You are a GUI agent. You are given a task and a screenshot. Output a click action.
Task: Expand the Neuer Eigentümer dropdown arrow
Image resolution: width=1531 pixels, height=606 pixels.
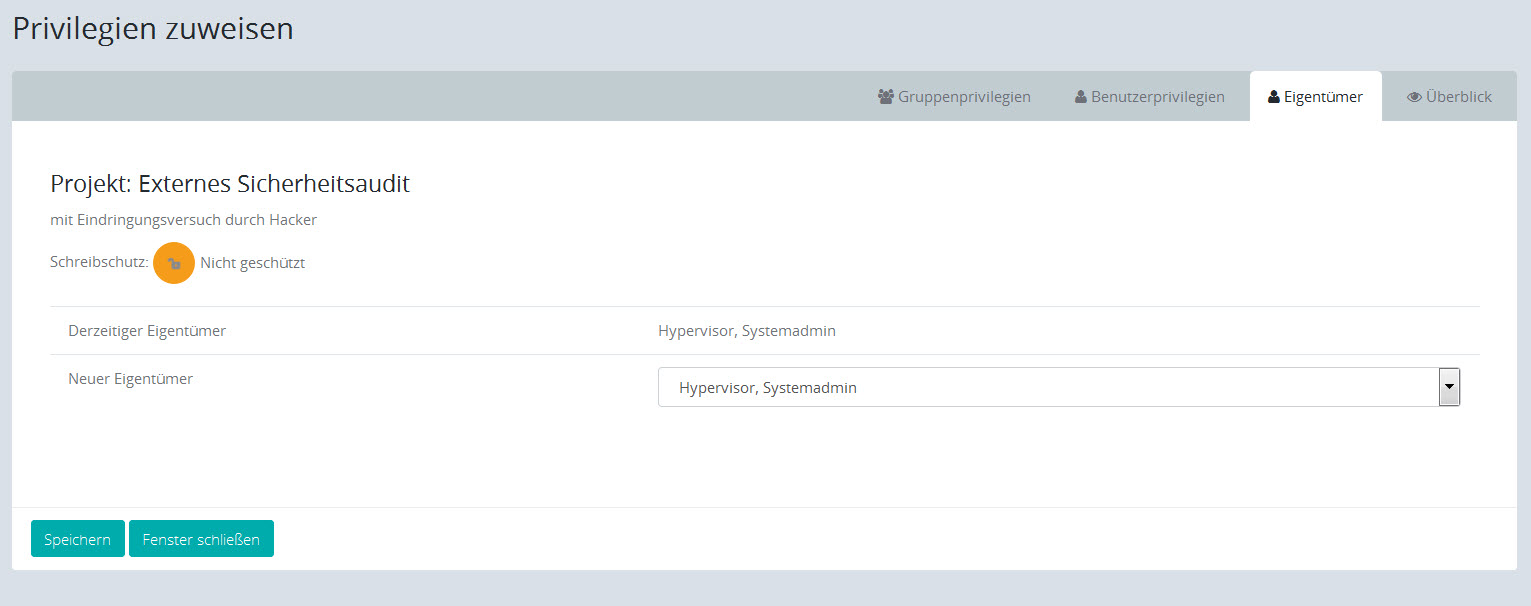click(1448, 387)
